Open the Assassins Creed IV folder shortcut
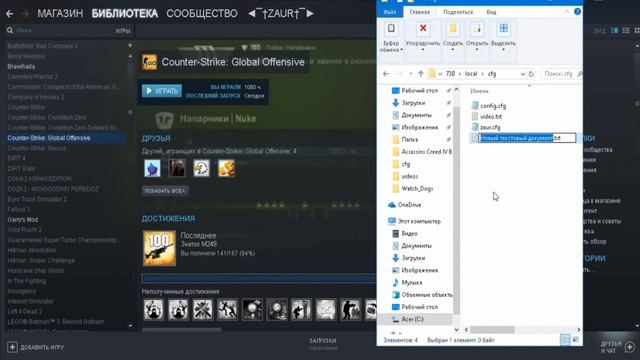The height and width of the screenshot is (360, 640). [x=426, y=152]
